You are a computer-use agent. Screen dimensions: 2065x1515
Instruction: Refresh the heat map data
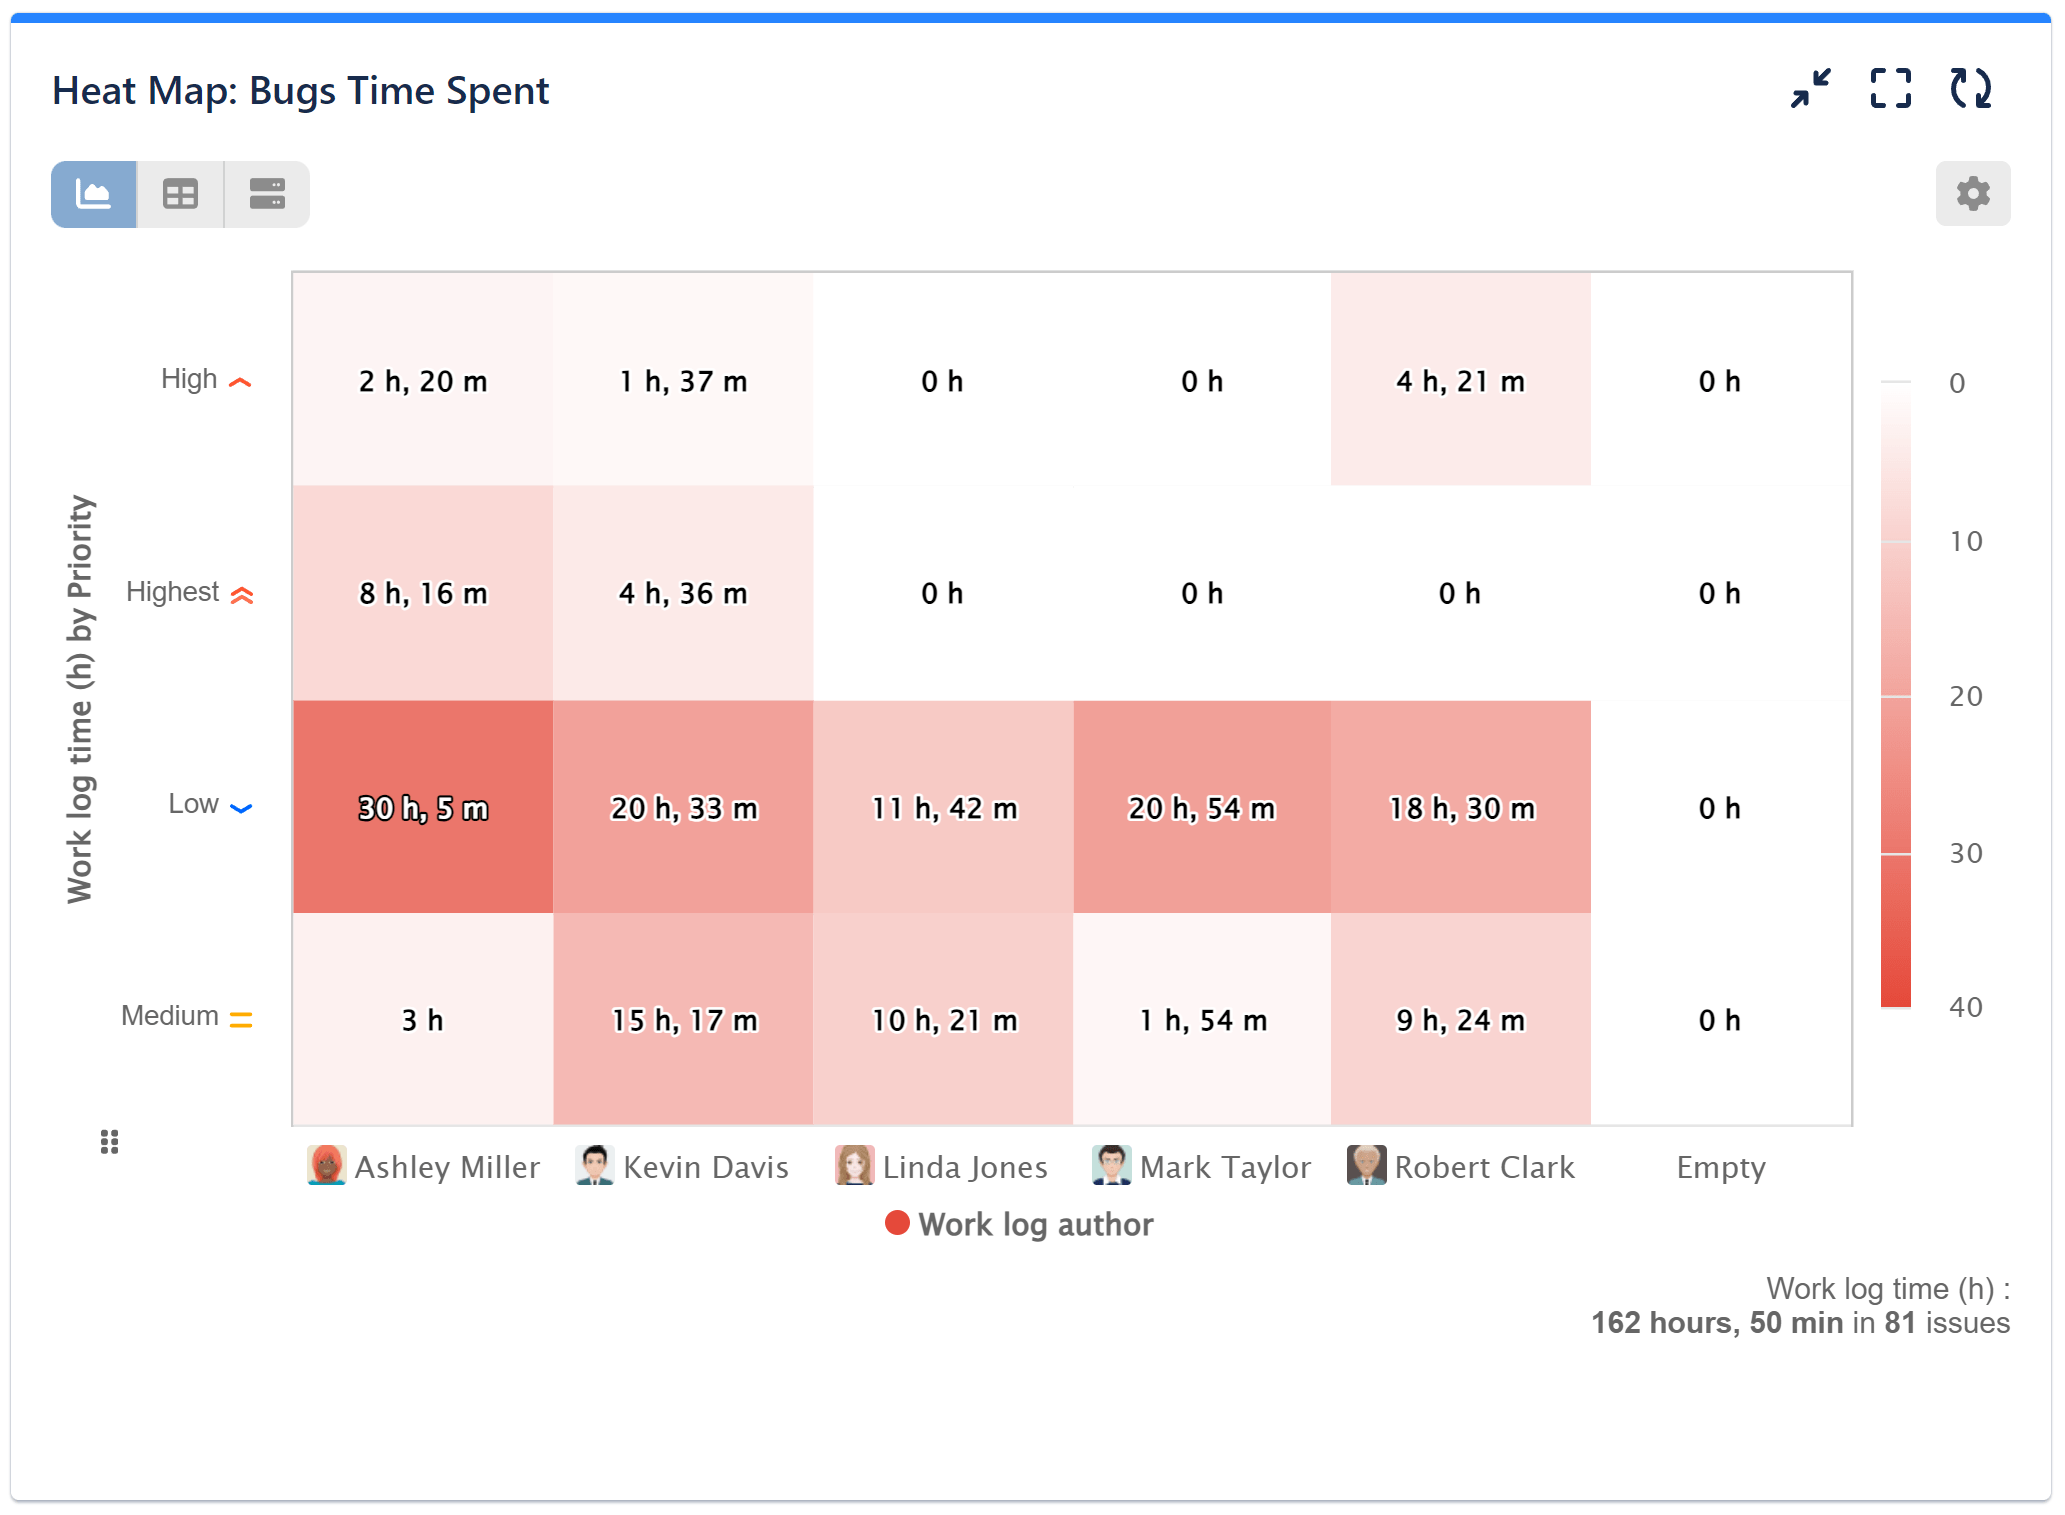1969,89
